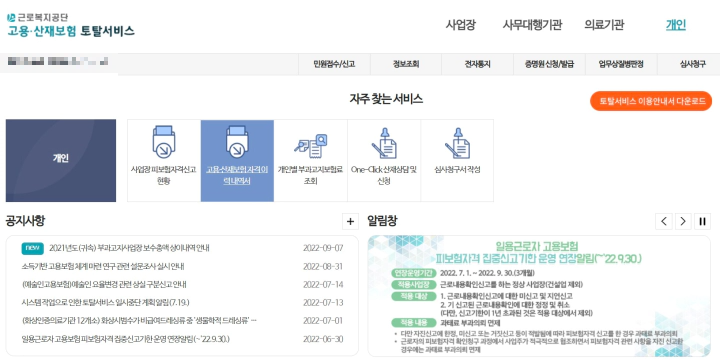The width and height of the screenshot is (720, 361).
Task: Select the 의료기관 top menu
Action: [x=604, y=25]
